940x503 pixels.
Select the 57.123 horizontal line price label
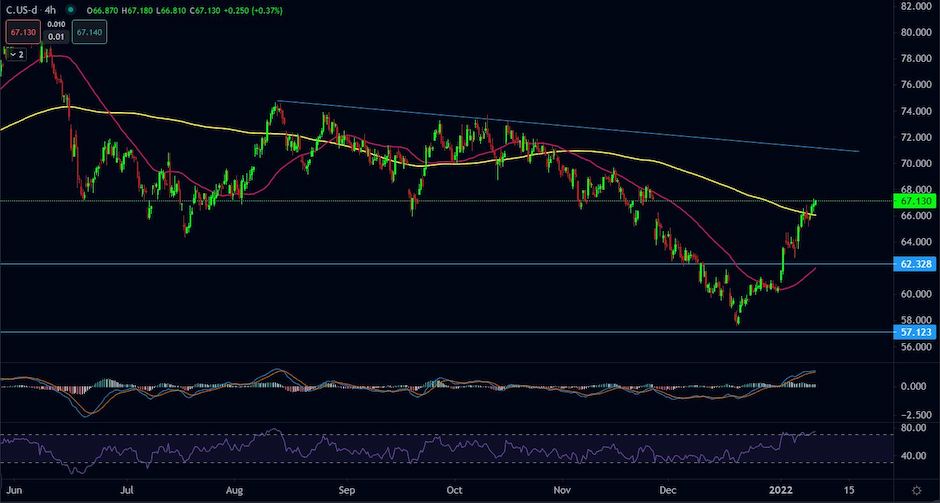[x=916, y=332]
